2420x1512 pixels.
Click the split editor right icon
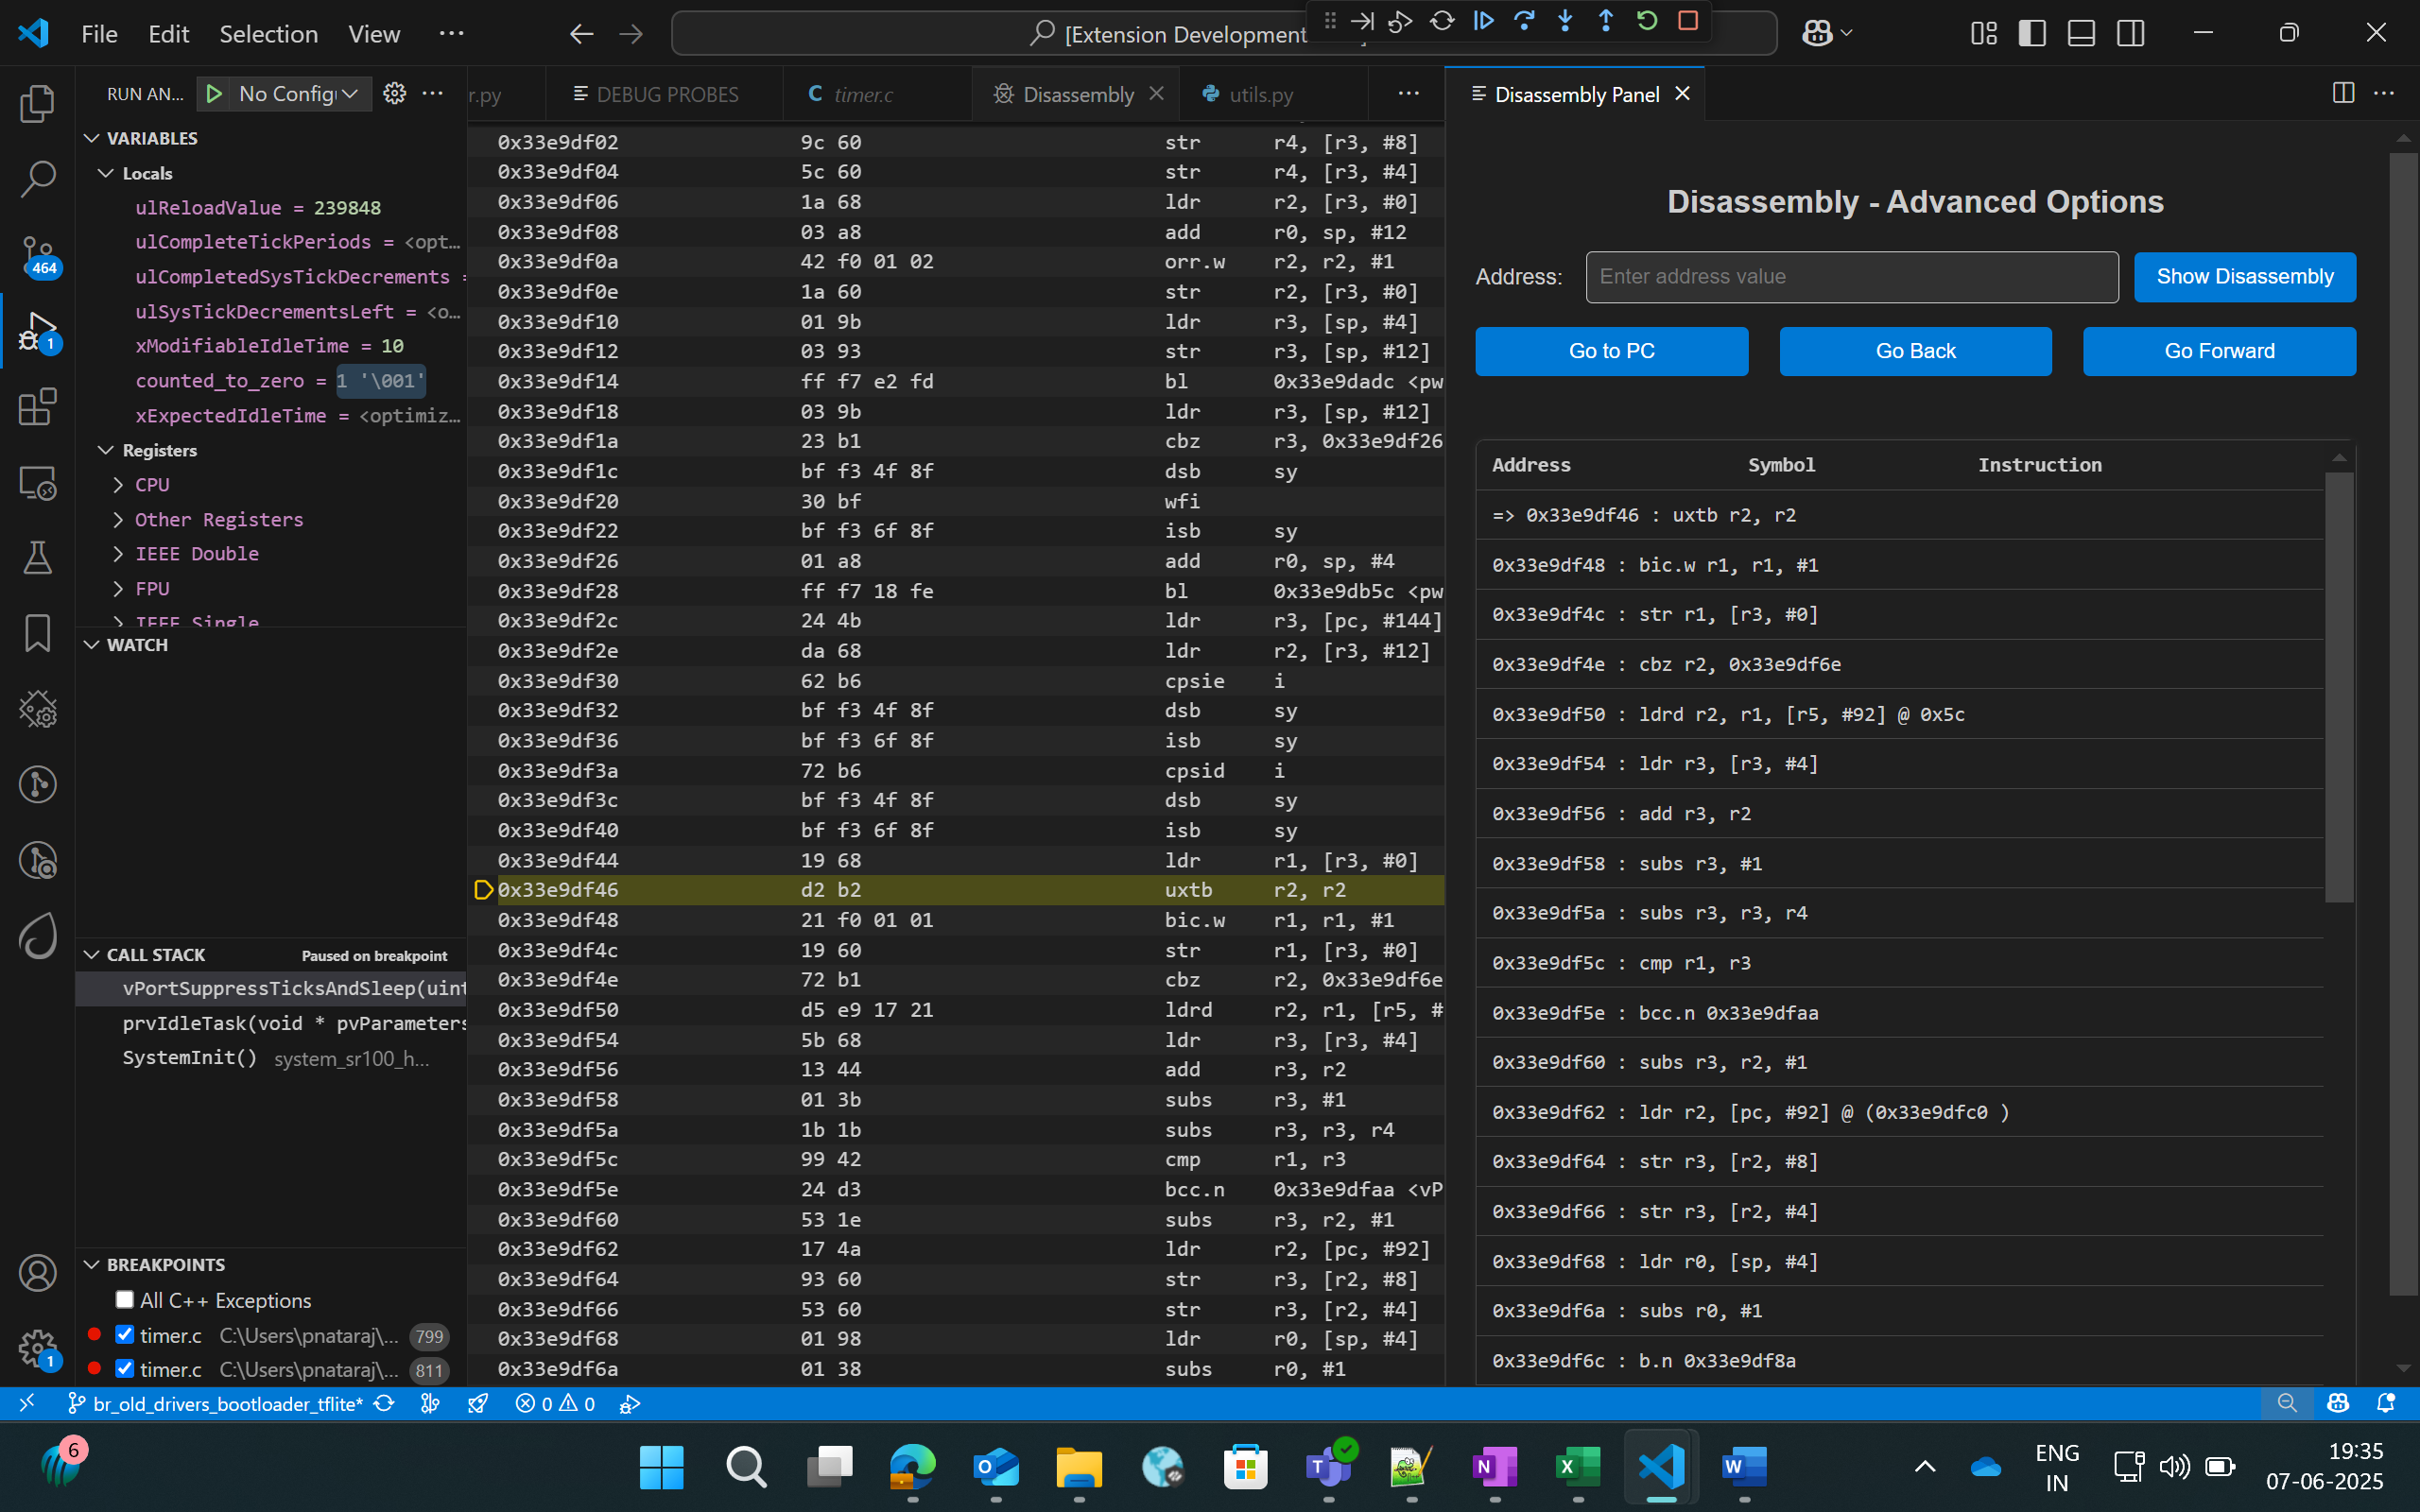[x=2343, y=94]
